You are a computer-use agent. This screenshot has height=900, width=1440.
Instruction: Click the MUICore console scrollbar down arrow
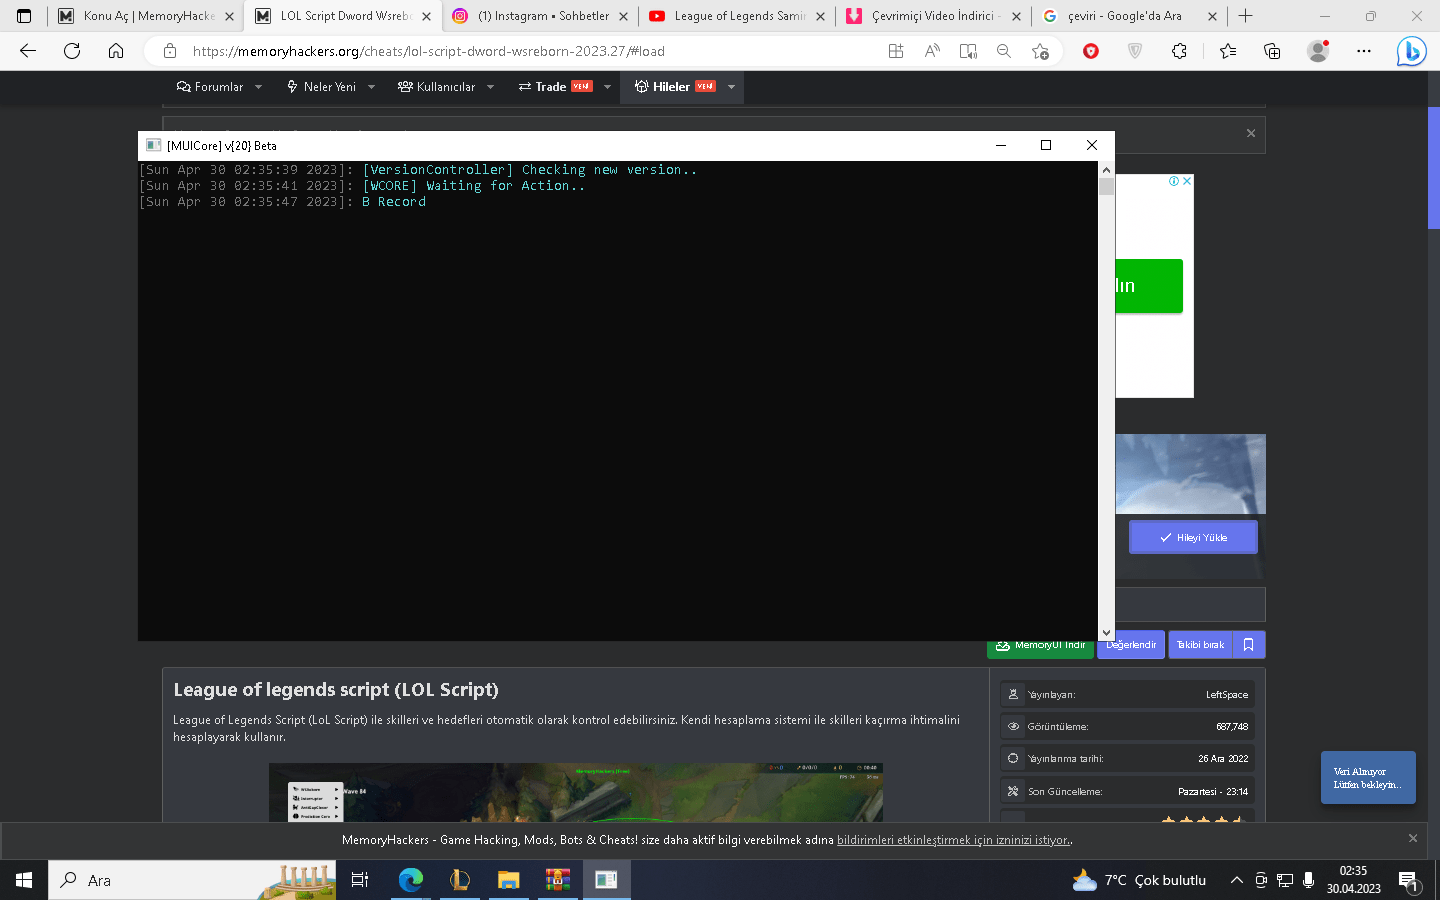click(x=1106, y=633)
